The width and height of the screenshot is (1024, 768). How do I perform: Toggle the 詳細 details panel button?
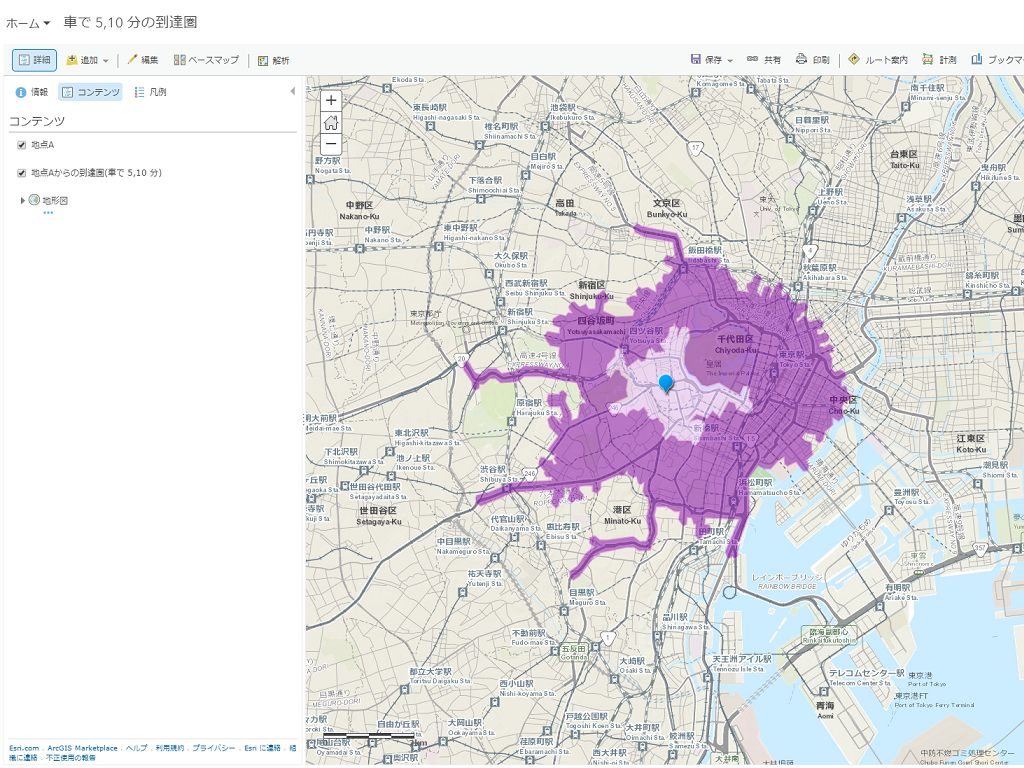35,60
